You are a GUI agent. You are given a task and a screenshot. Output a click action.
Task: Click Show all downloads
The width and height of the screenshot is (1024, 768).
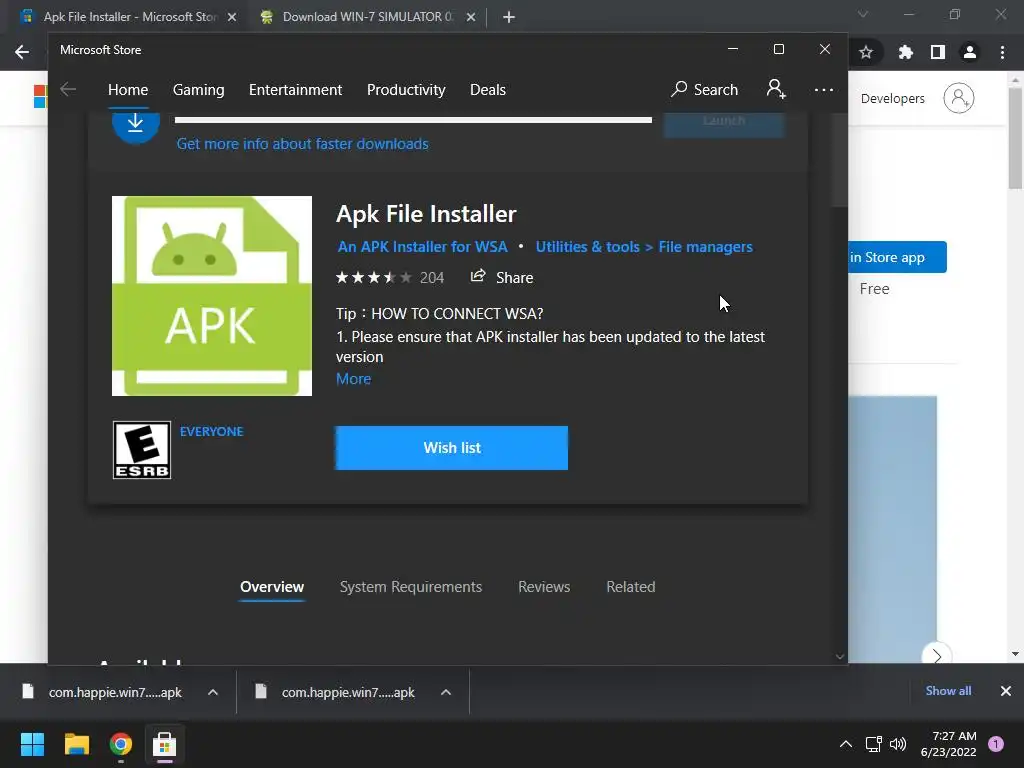pos(948,691)
